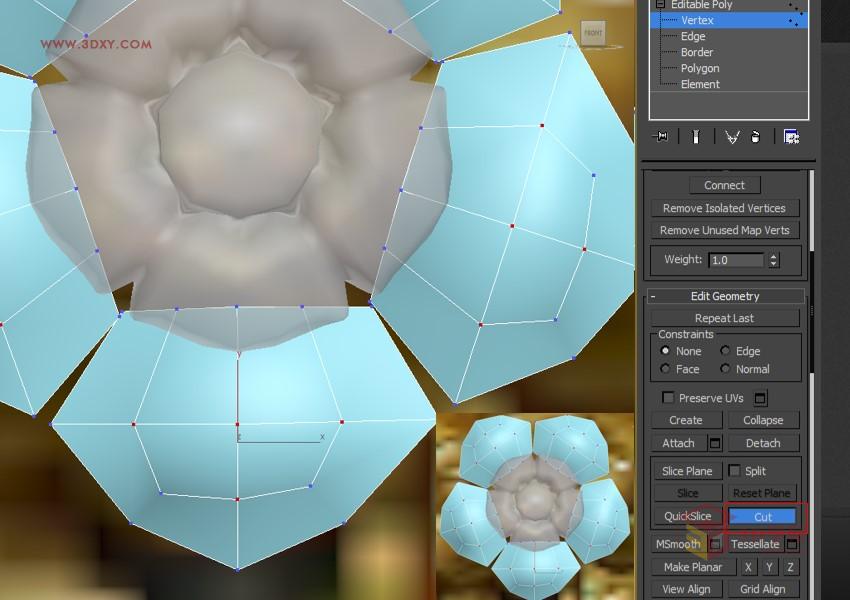Image resolution: width=850 pixels, height=600 pixels.
Task: Open Configure Modifier Sets icon
Action: coord(792,136)
